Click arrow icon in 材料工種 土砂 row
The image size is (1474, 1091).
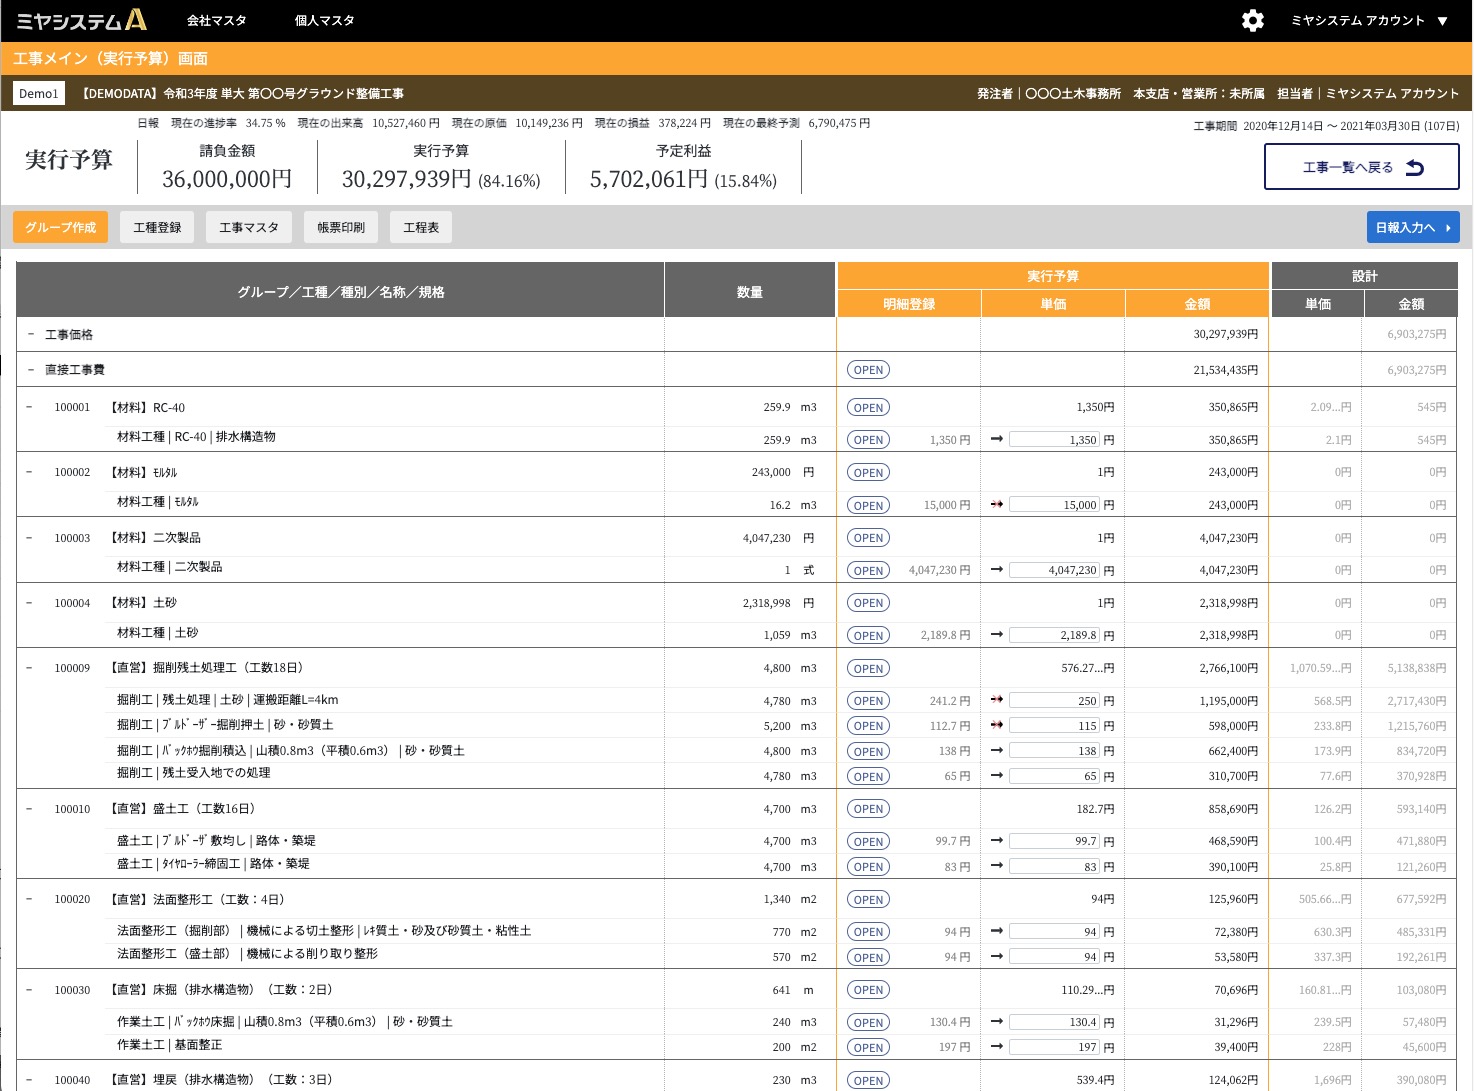click(997, 634)
